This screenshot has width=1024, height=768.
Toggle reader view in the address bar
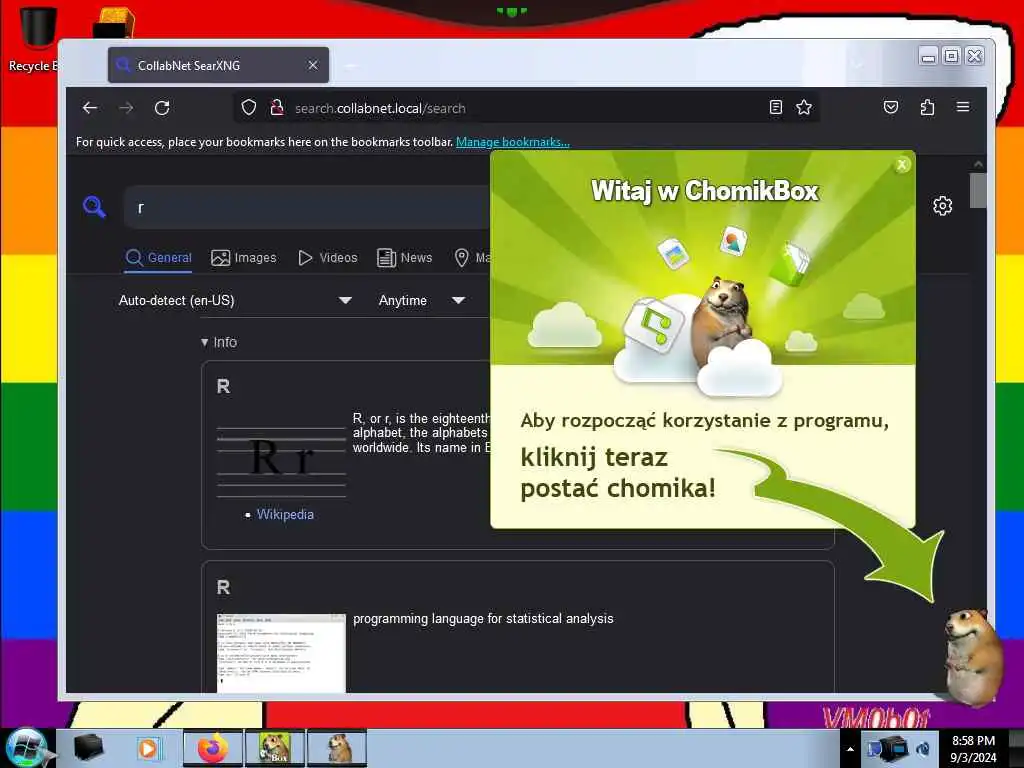[775, 107]
